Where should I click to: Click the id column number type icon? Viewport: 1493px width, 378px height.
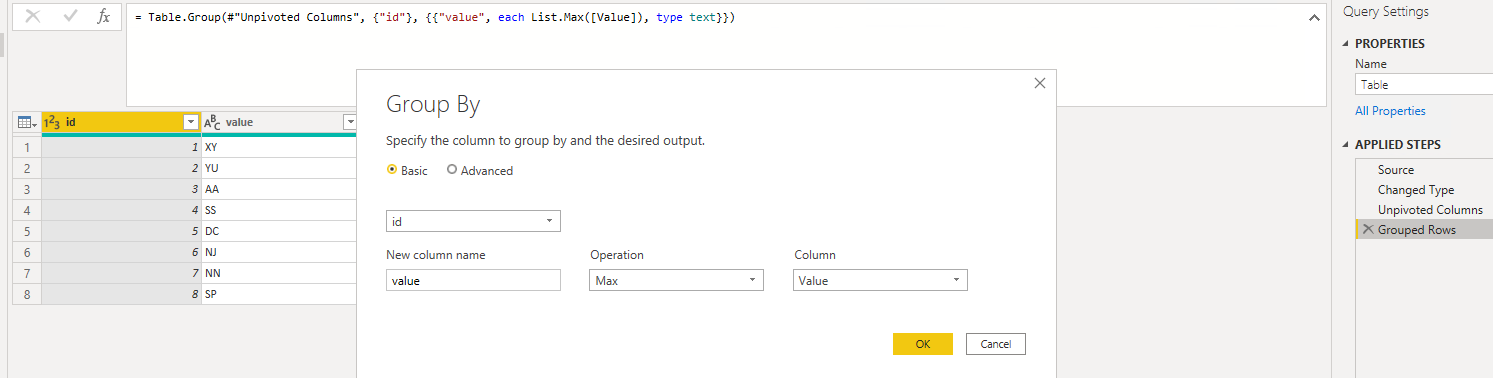52,122
